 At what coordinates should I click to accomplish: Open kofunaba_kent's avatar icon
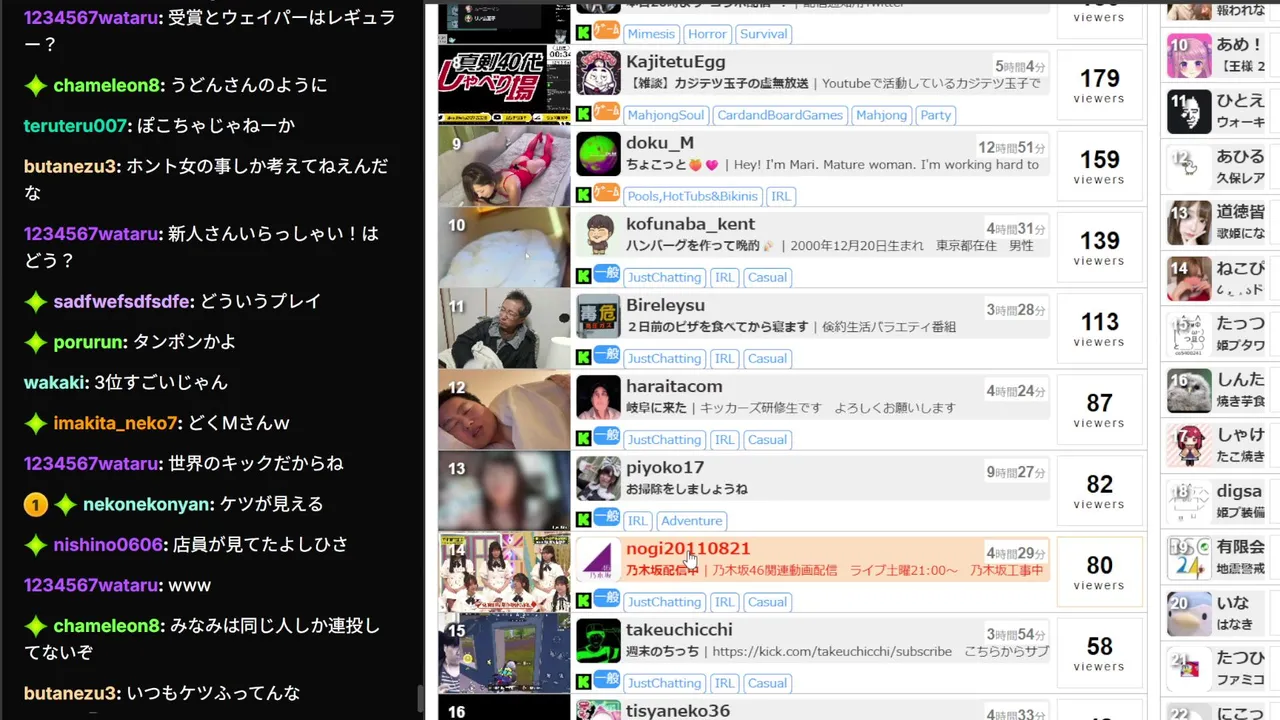pos(598,235)
